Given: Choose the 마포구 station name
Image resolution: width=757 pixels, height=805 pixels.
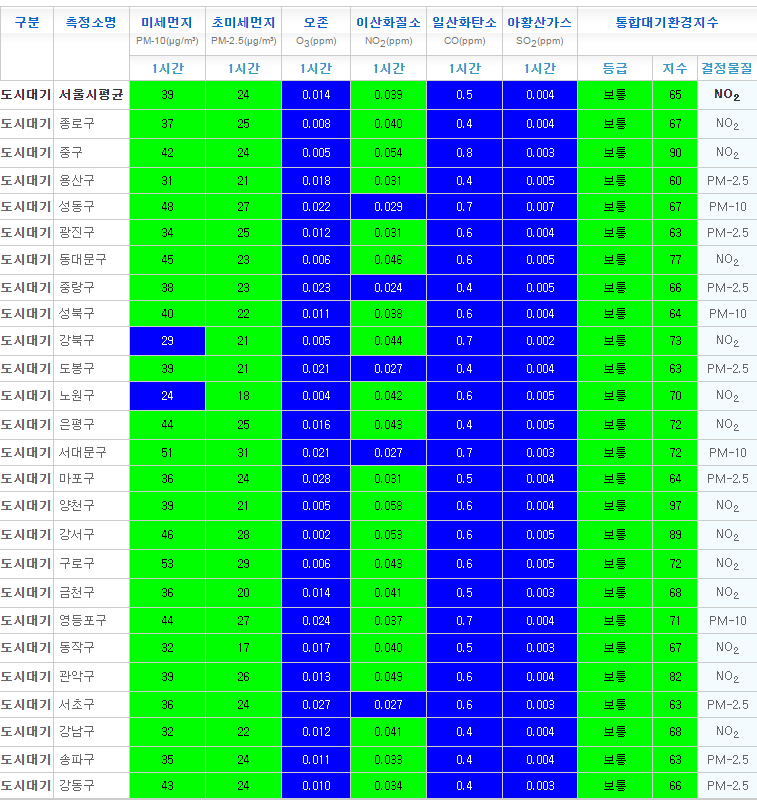Looking at the screenshot, I should (x=73, y=478).
